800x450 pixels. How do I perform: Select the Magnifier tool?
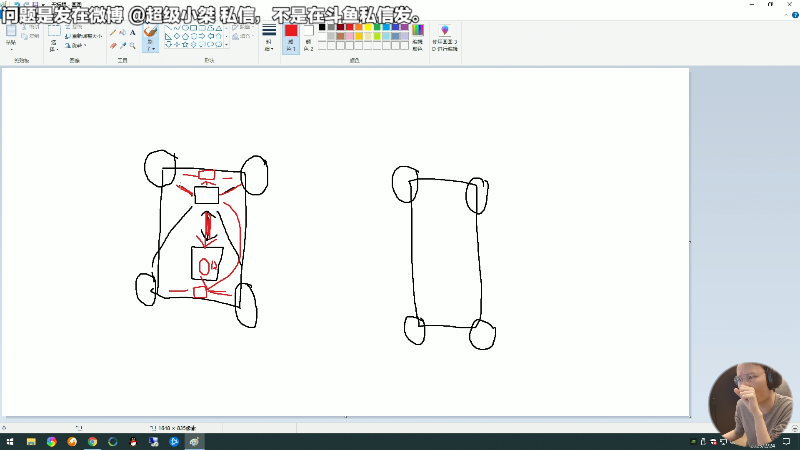tap(133, 46)
